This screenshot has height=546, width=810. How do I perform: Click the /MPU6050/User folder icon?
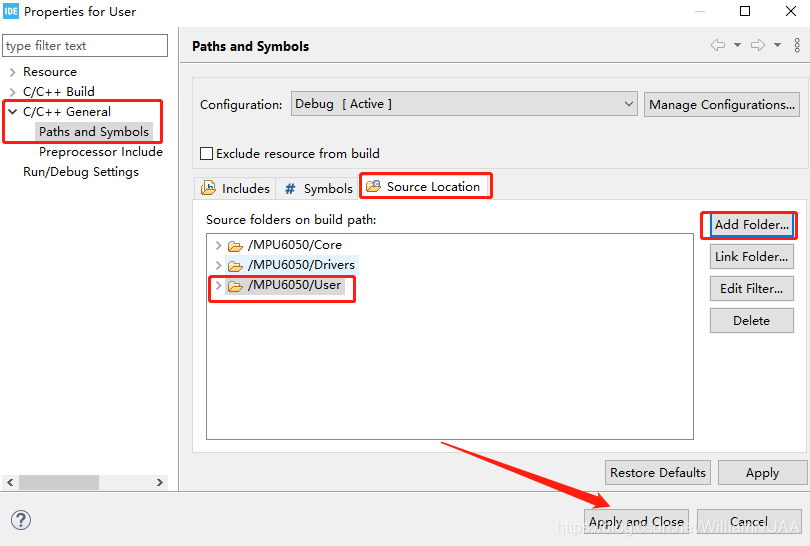pyautogui.click(x=235, y=286)
